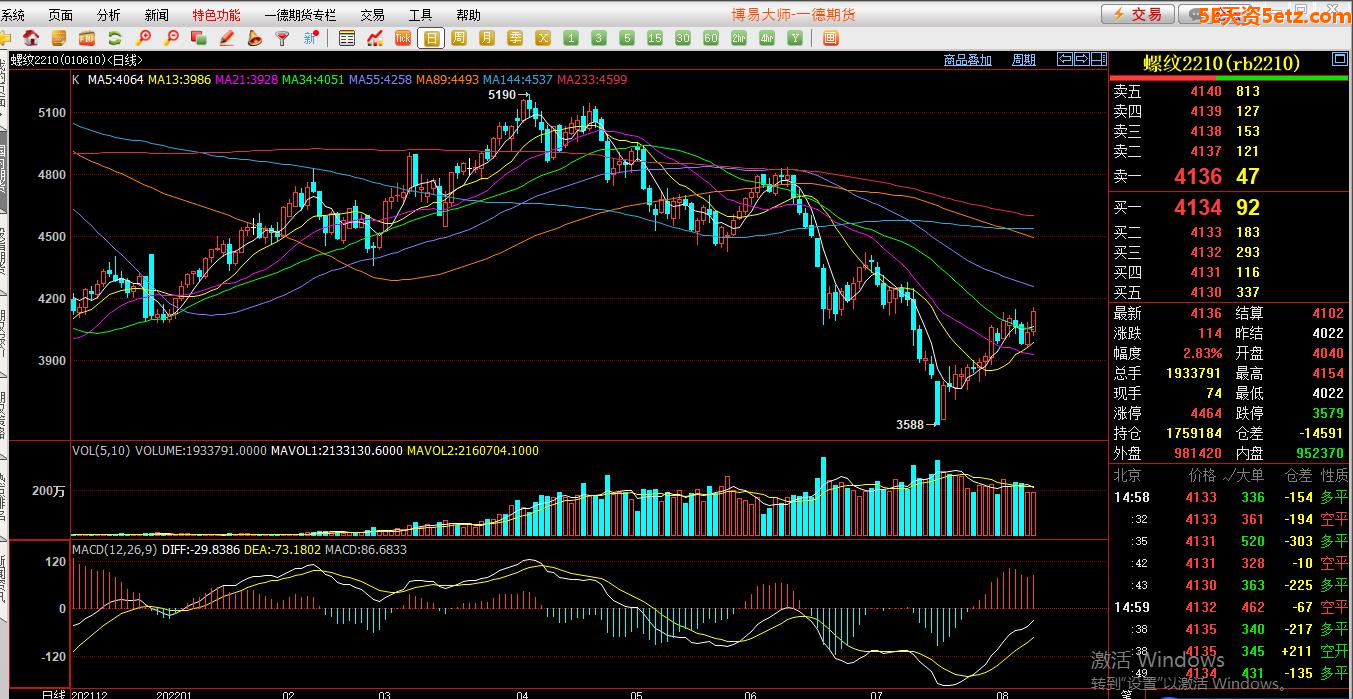
Task: Click the ask price 4136 (卖一)
Action: [1198, 176]
